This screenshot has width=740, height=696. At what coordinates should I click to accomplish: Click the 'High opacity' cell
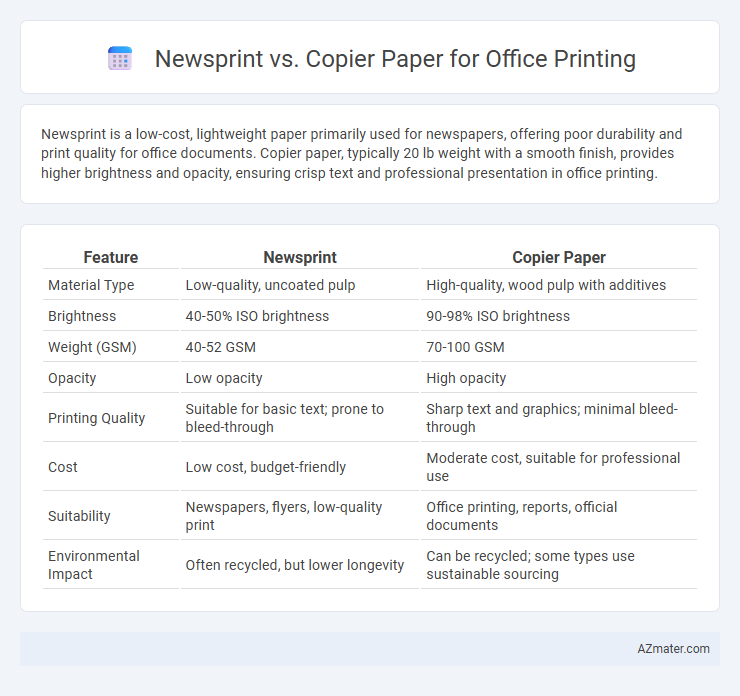(558, 378)
